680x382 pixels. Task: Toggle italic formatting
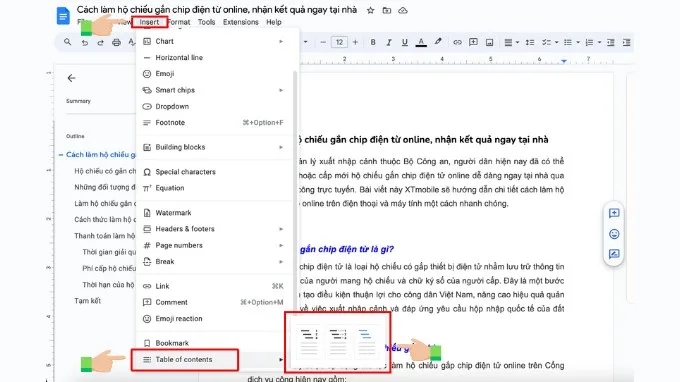389,42
